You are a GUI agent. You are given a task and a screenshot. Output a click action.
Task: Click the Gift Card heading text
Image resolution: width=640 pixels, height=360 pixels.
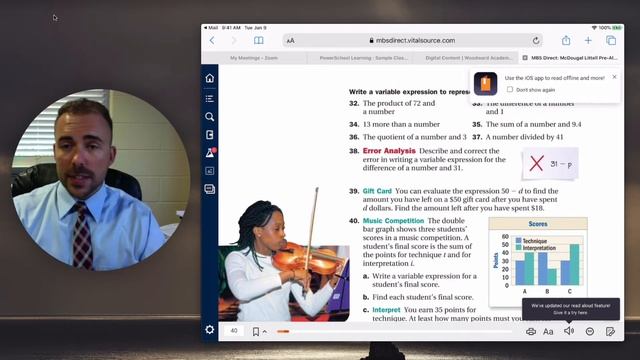[x=377, y=191]
